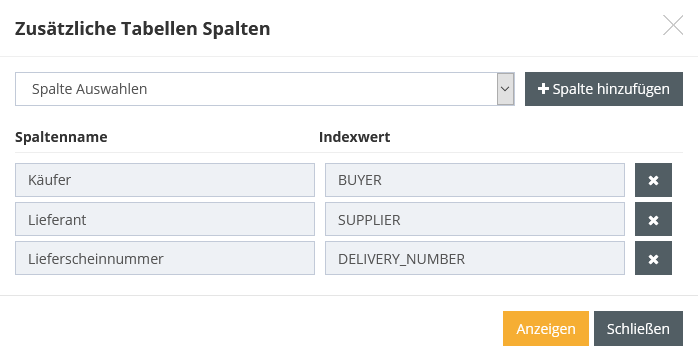The width and height of the screenshot is (698, 361).
Task: Click the Zusätzliche Tabellen Spalten title
Action: point(142,28)
